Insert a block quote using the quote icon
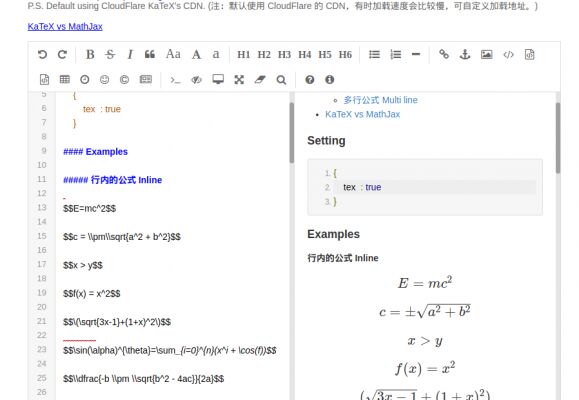579x400 pixels. pos(150,55)
